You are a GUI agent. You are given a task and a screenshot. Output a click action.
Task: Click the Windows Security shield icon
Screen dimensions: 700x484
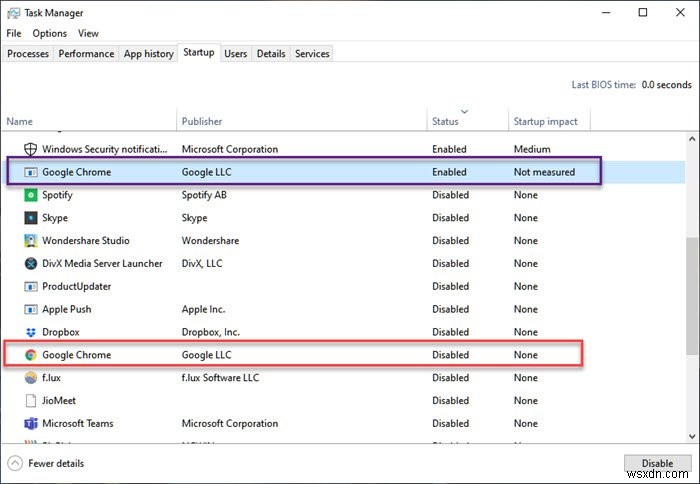click(x=30, y=149)
